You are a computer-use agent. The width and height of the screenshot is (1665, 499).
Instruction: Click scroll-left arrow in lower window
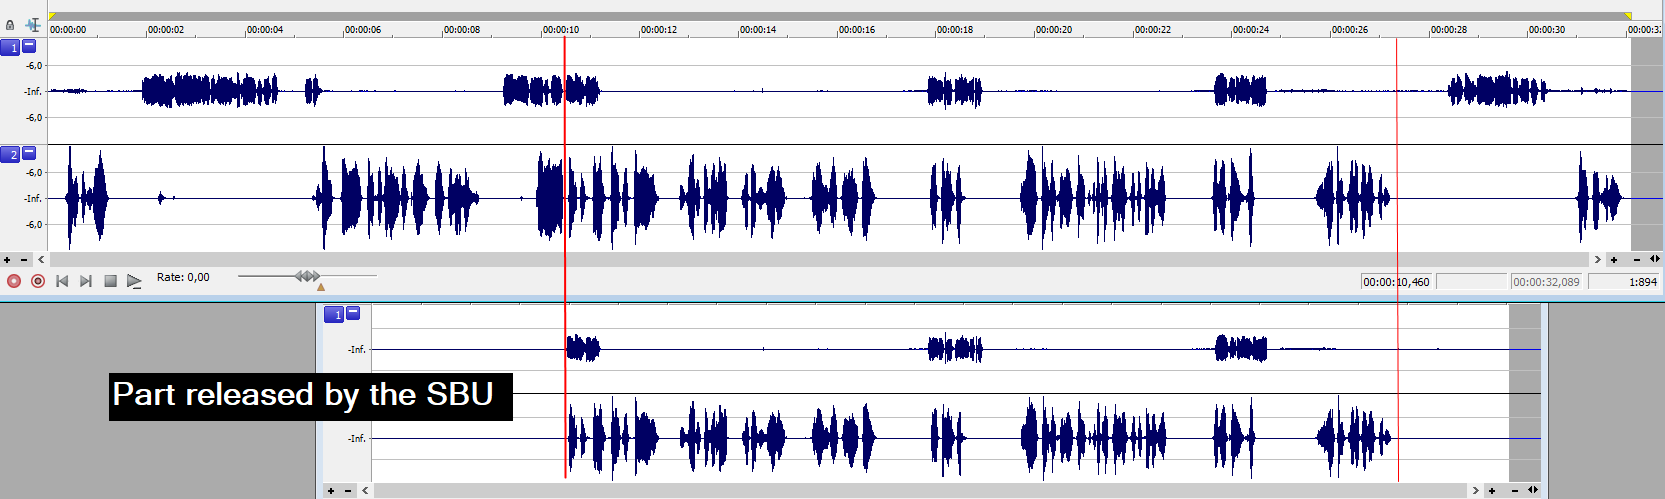pyautogui.click(x=365, y=491)
